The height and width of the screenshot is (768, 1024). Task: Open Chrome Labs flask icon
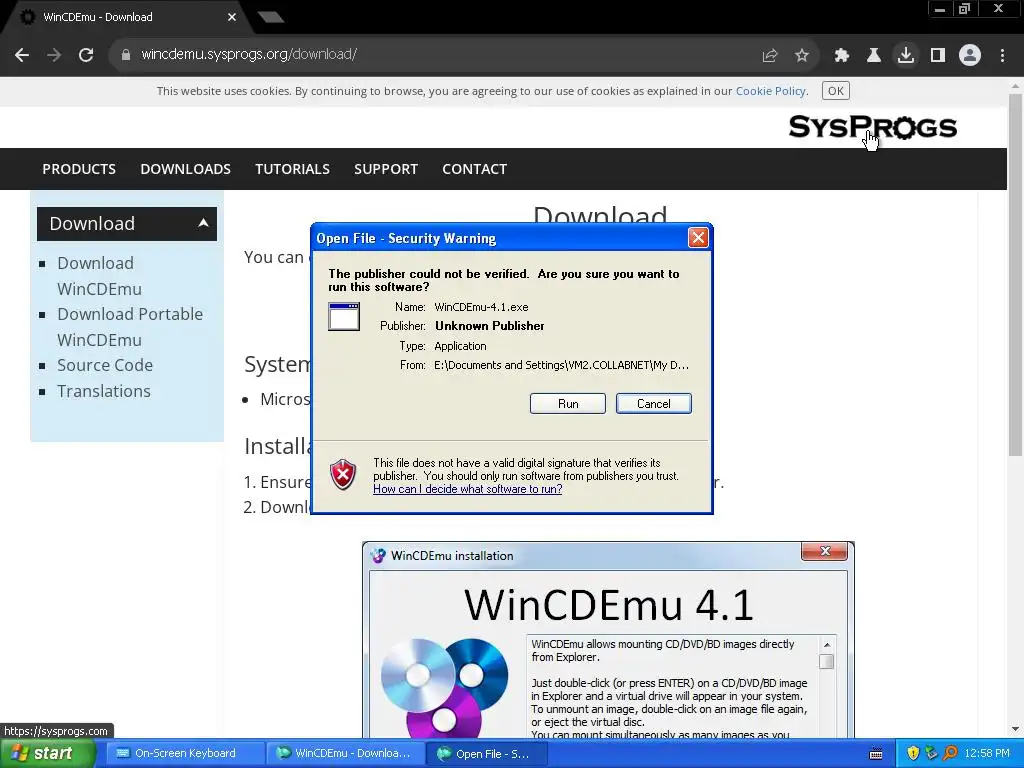pos(874,56)
